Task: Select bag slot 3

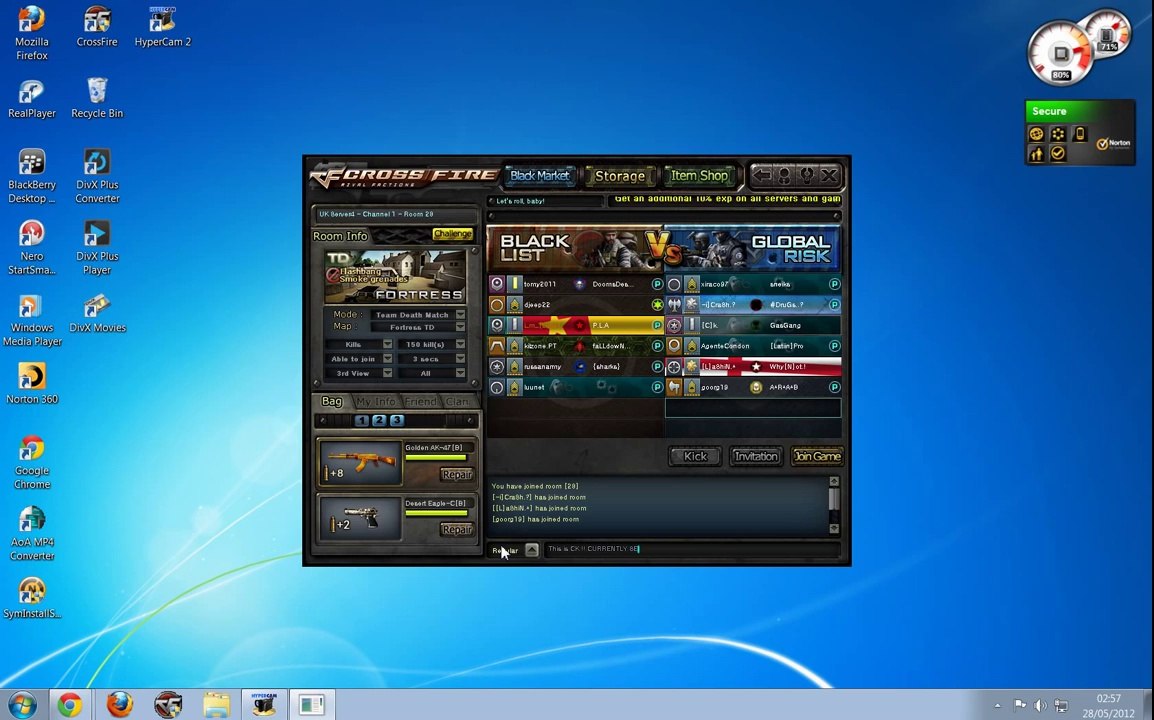Action: [397, 420]
